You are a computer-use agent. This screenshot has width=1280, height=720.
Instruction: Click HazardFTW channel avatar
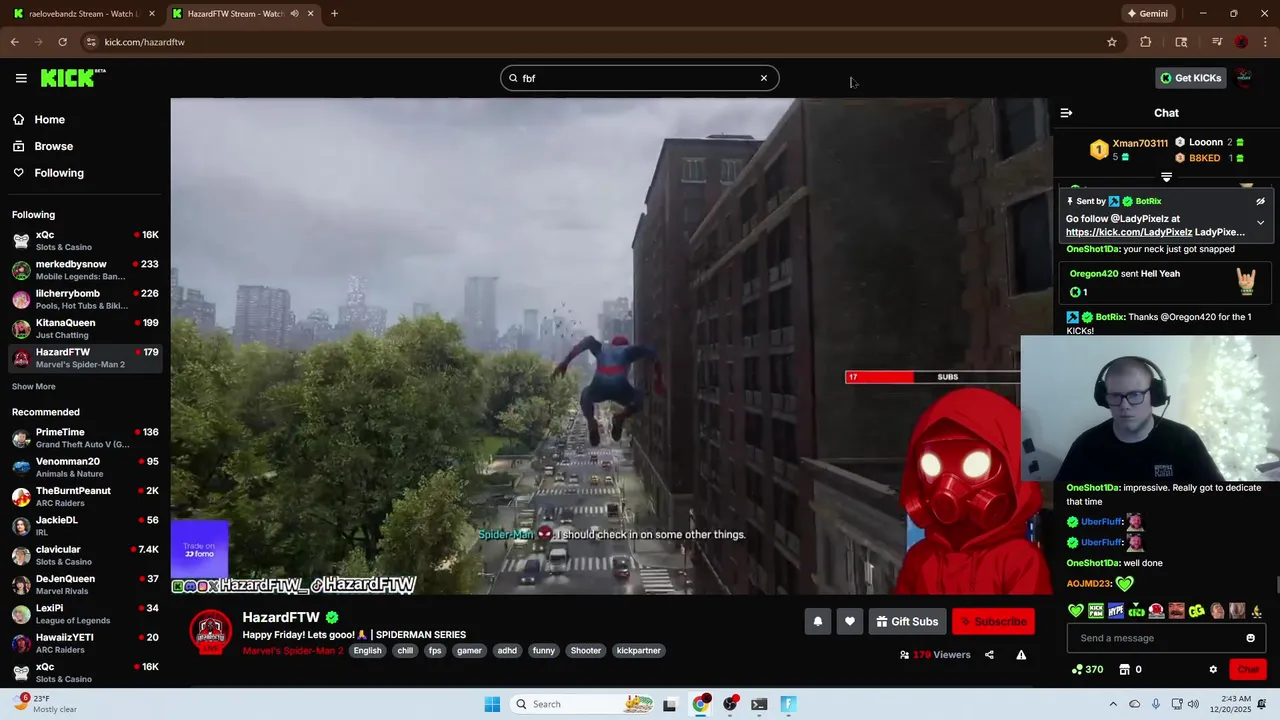click(x=210, y=632)
